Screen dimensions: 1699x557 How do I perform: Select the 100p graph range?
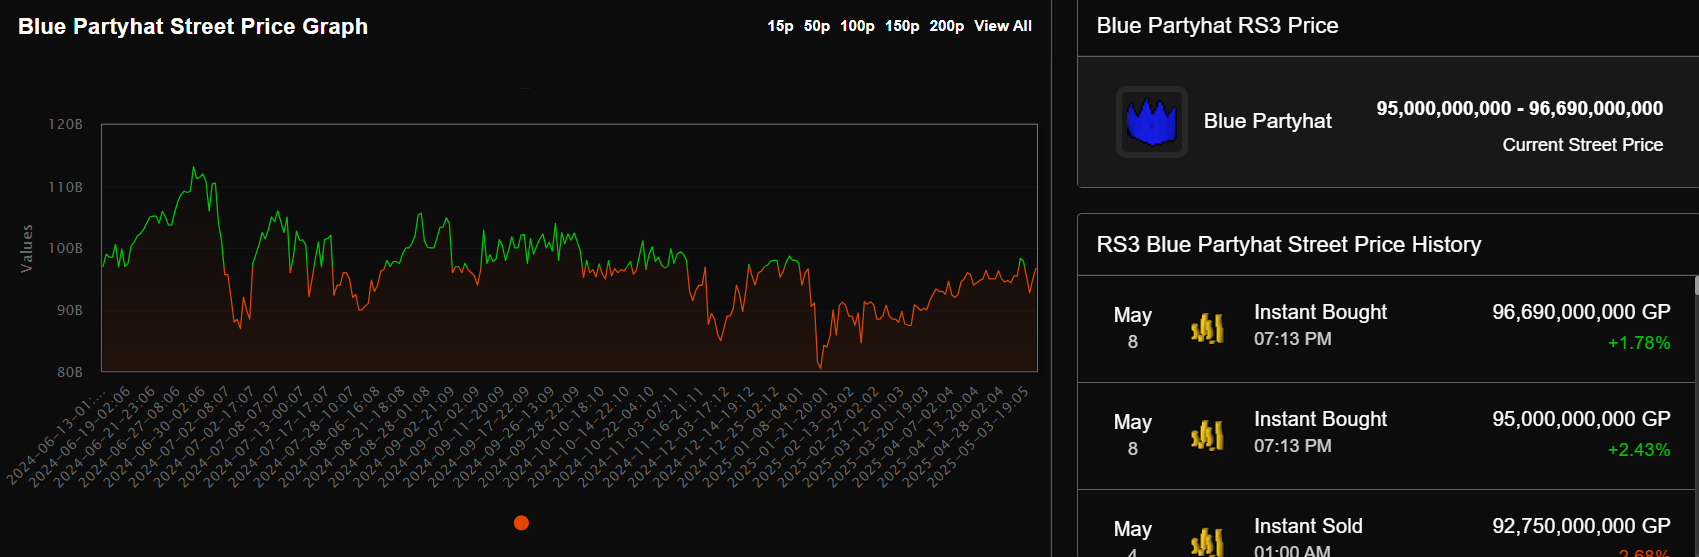click(x=857, y=26)
